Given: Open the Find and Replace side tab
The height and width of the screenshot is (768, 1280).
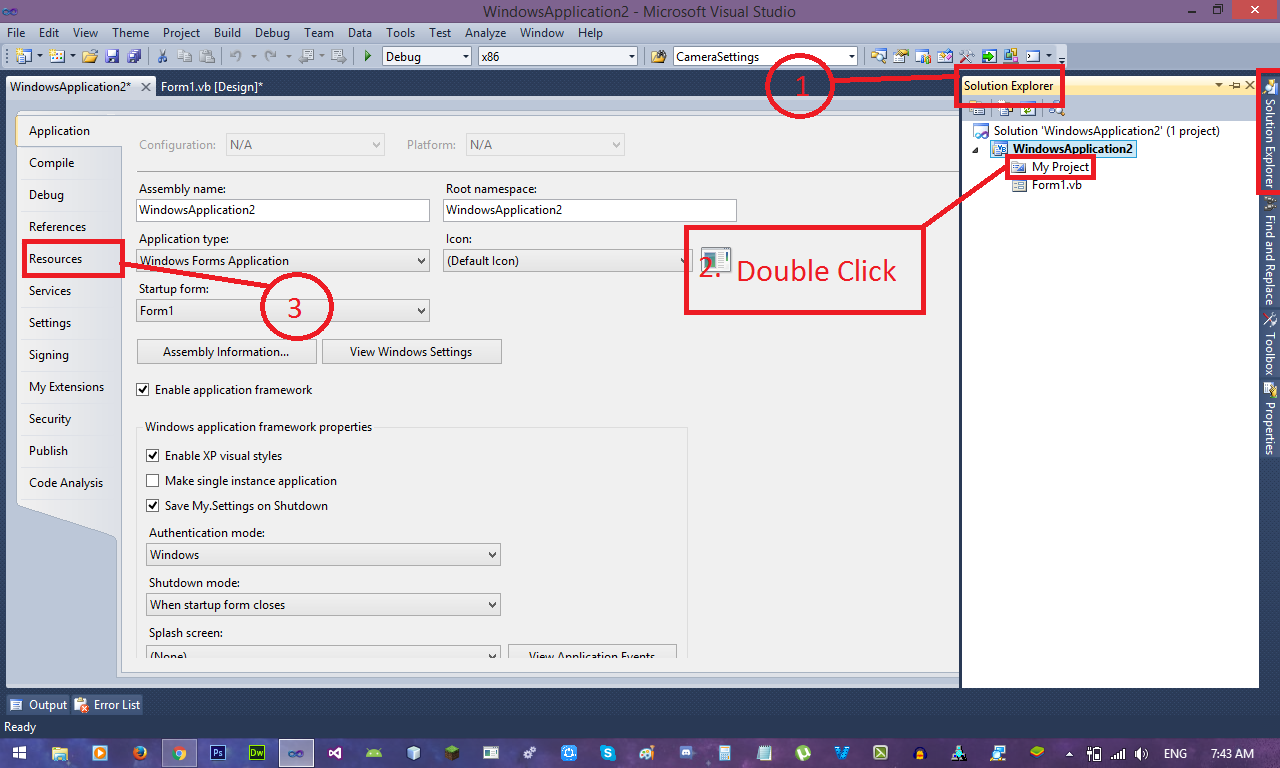Looking at the screenshot, I should [1269, 254].
